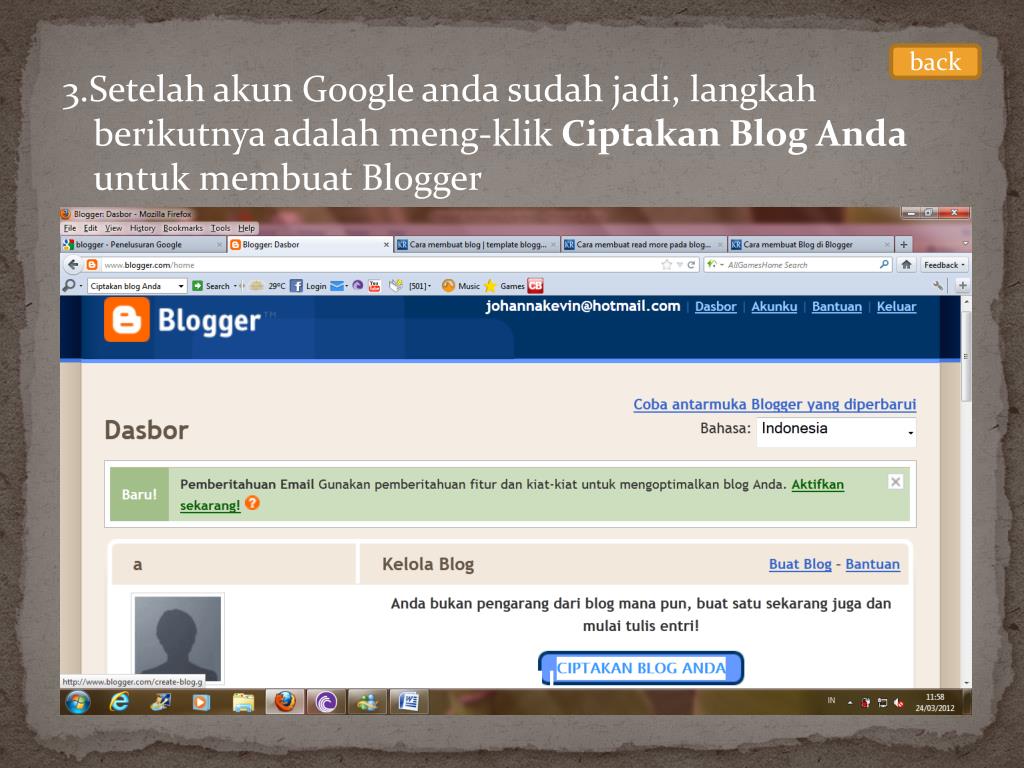
Task: Open the mail envelope toolbar icon
Action: point(336,286)
